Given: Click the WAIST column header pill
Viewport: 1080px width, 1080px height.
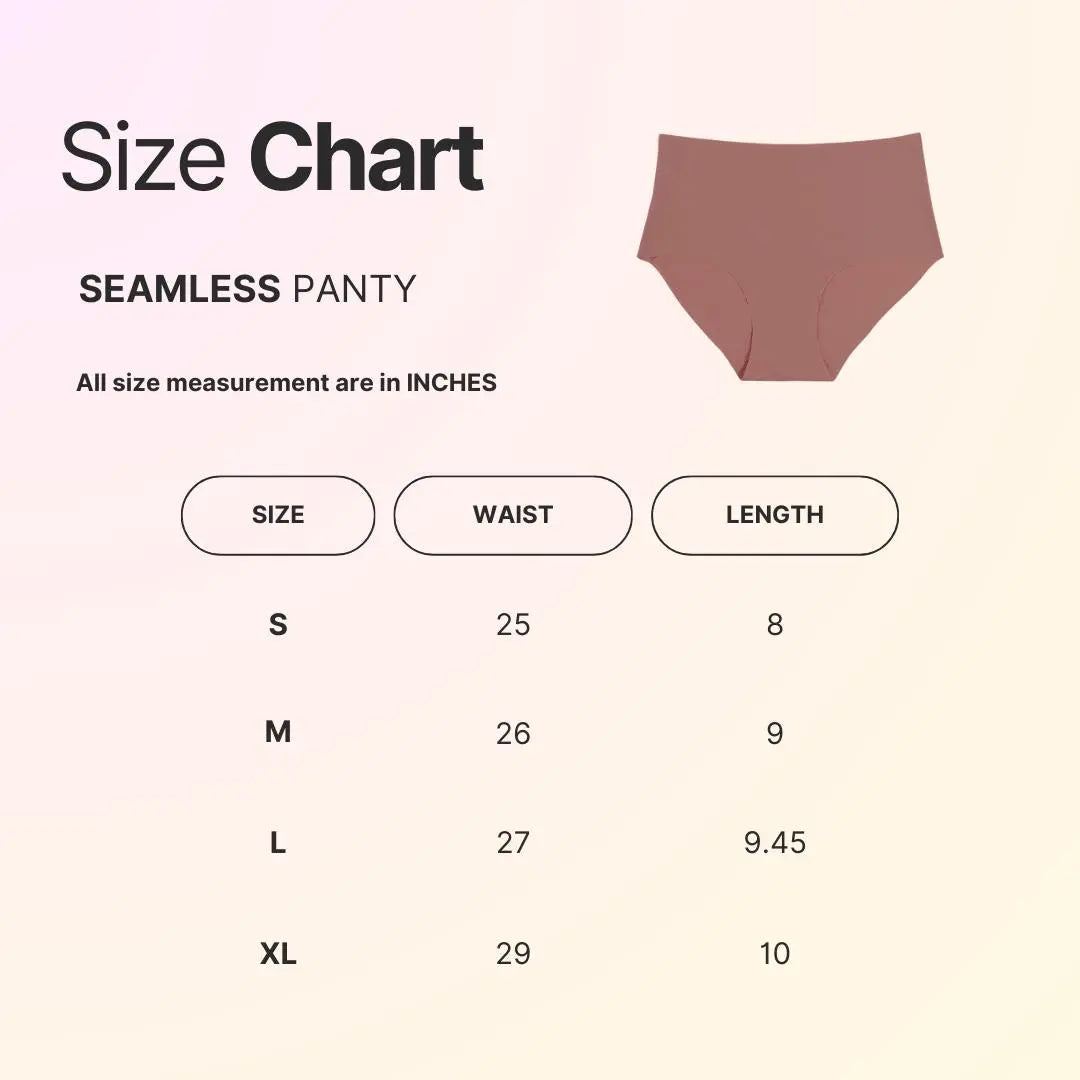Looking at the screenshot, I should pyautogui.click(x=513, y=515).
